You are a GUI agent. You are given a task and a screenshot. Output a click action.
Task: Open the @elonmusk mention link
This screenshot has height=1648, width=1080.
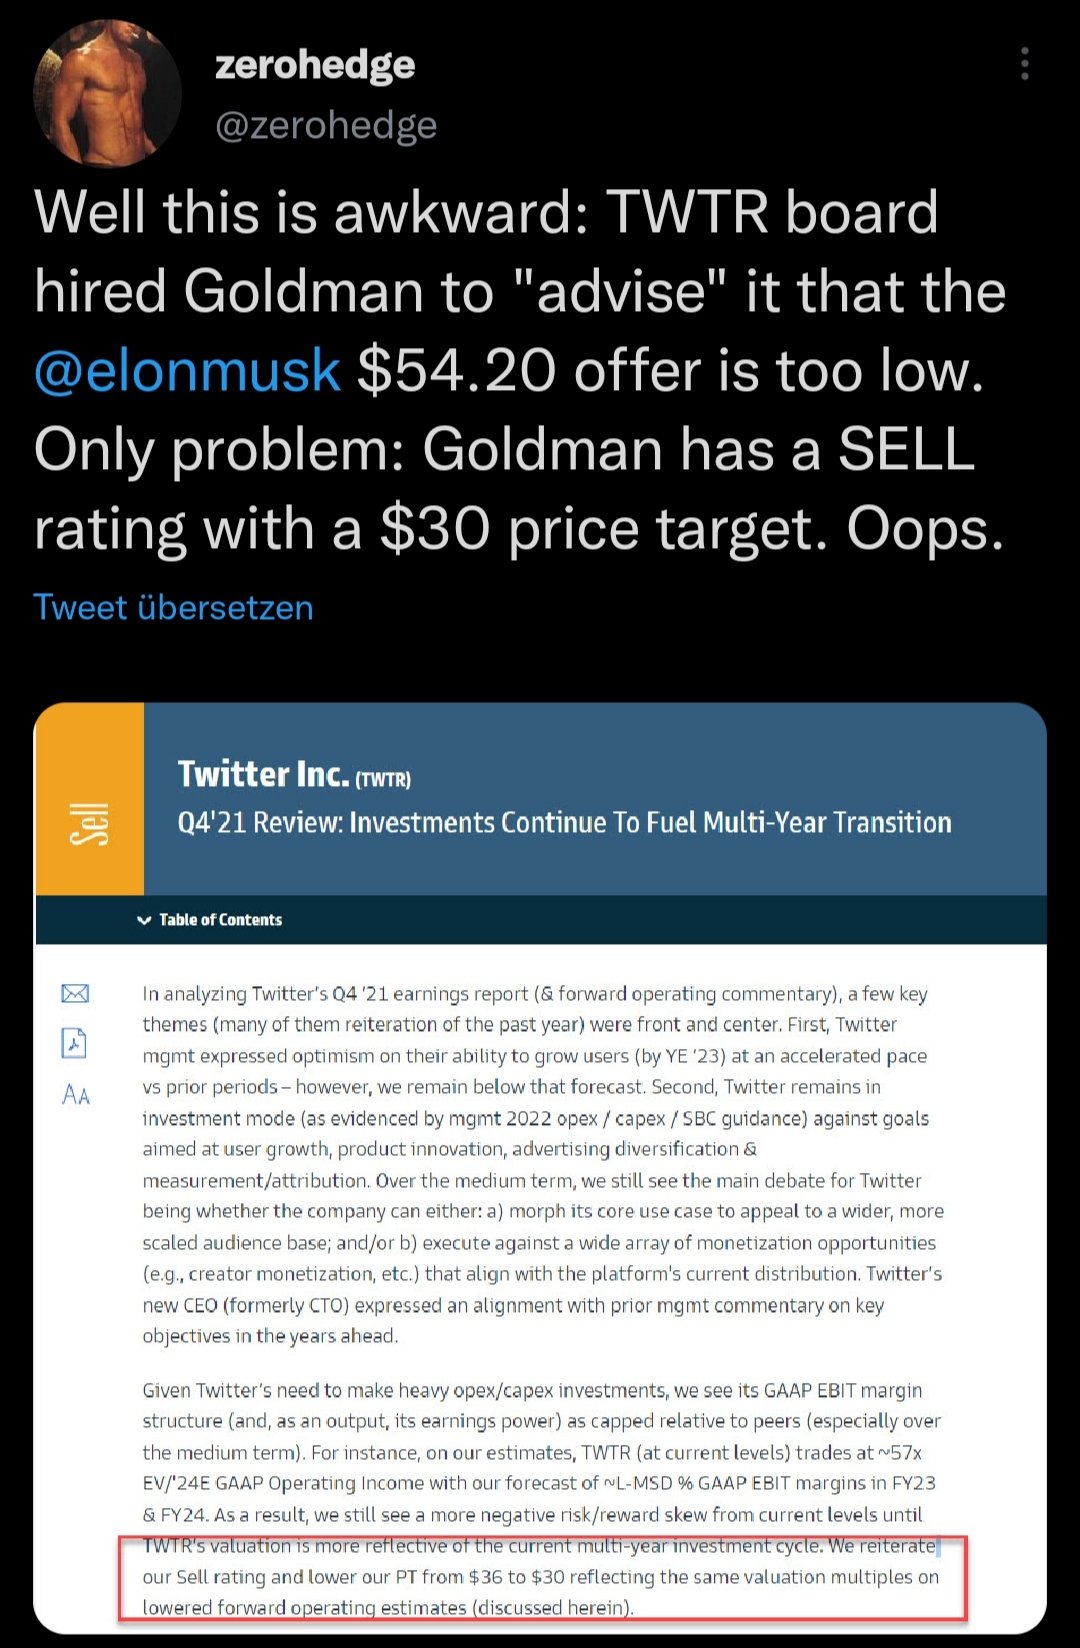pos(187,371)
